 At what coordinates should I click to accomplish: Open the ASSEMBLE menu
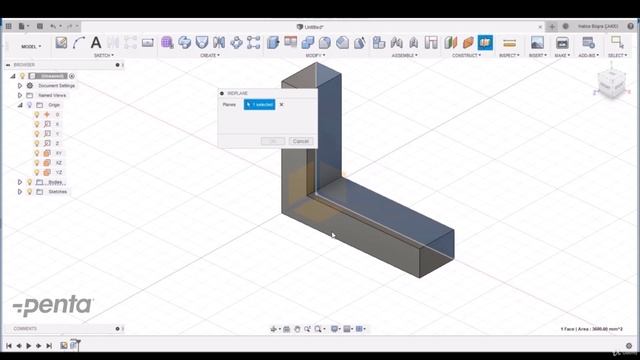(404, 55)
